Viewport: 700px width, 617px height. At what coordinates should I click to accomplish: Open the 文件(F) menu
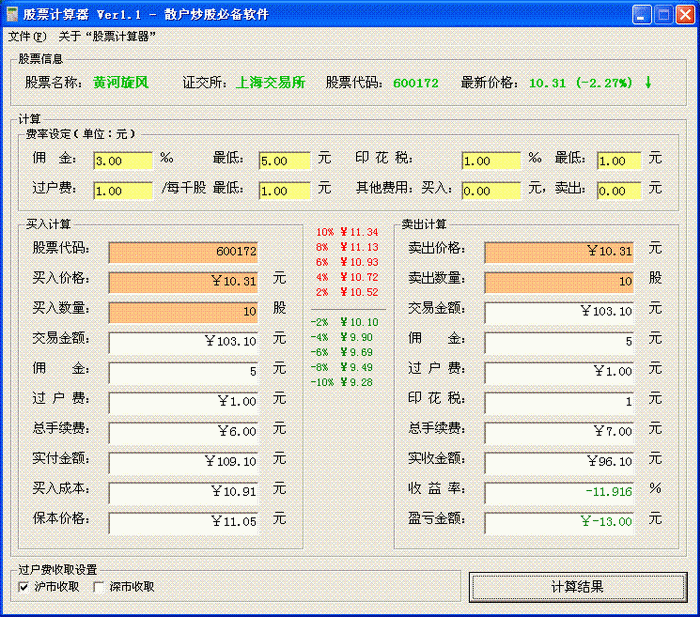pos(27,36)
